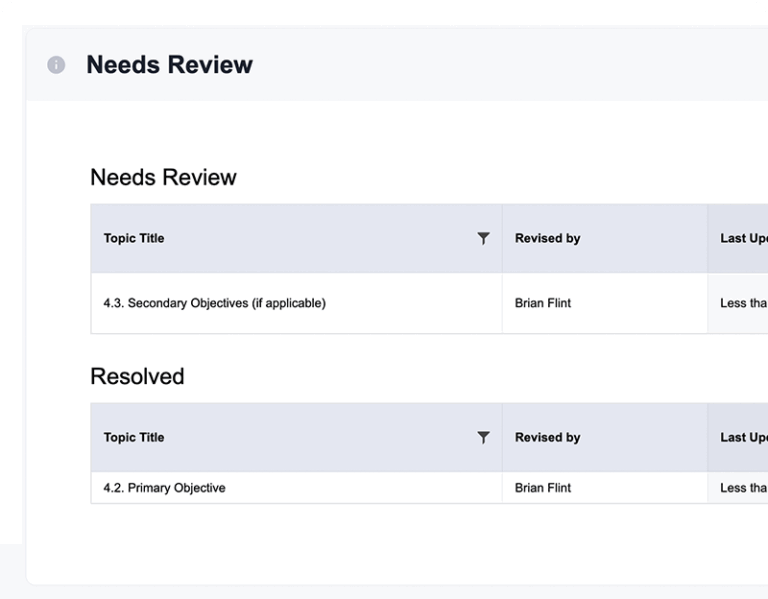This screenshot has height=599, width=768.
Task: Open topic 4.2. Primary Objective
Action: tap(164, 488)
